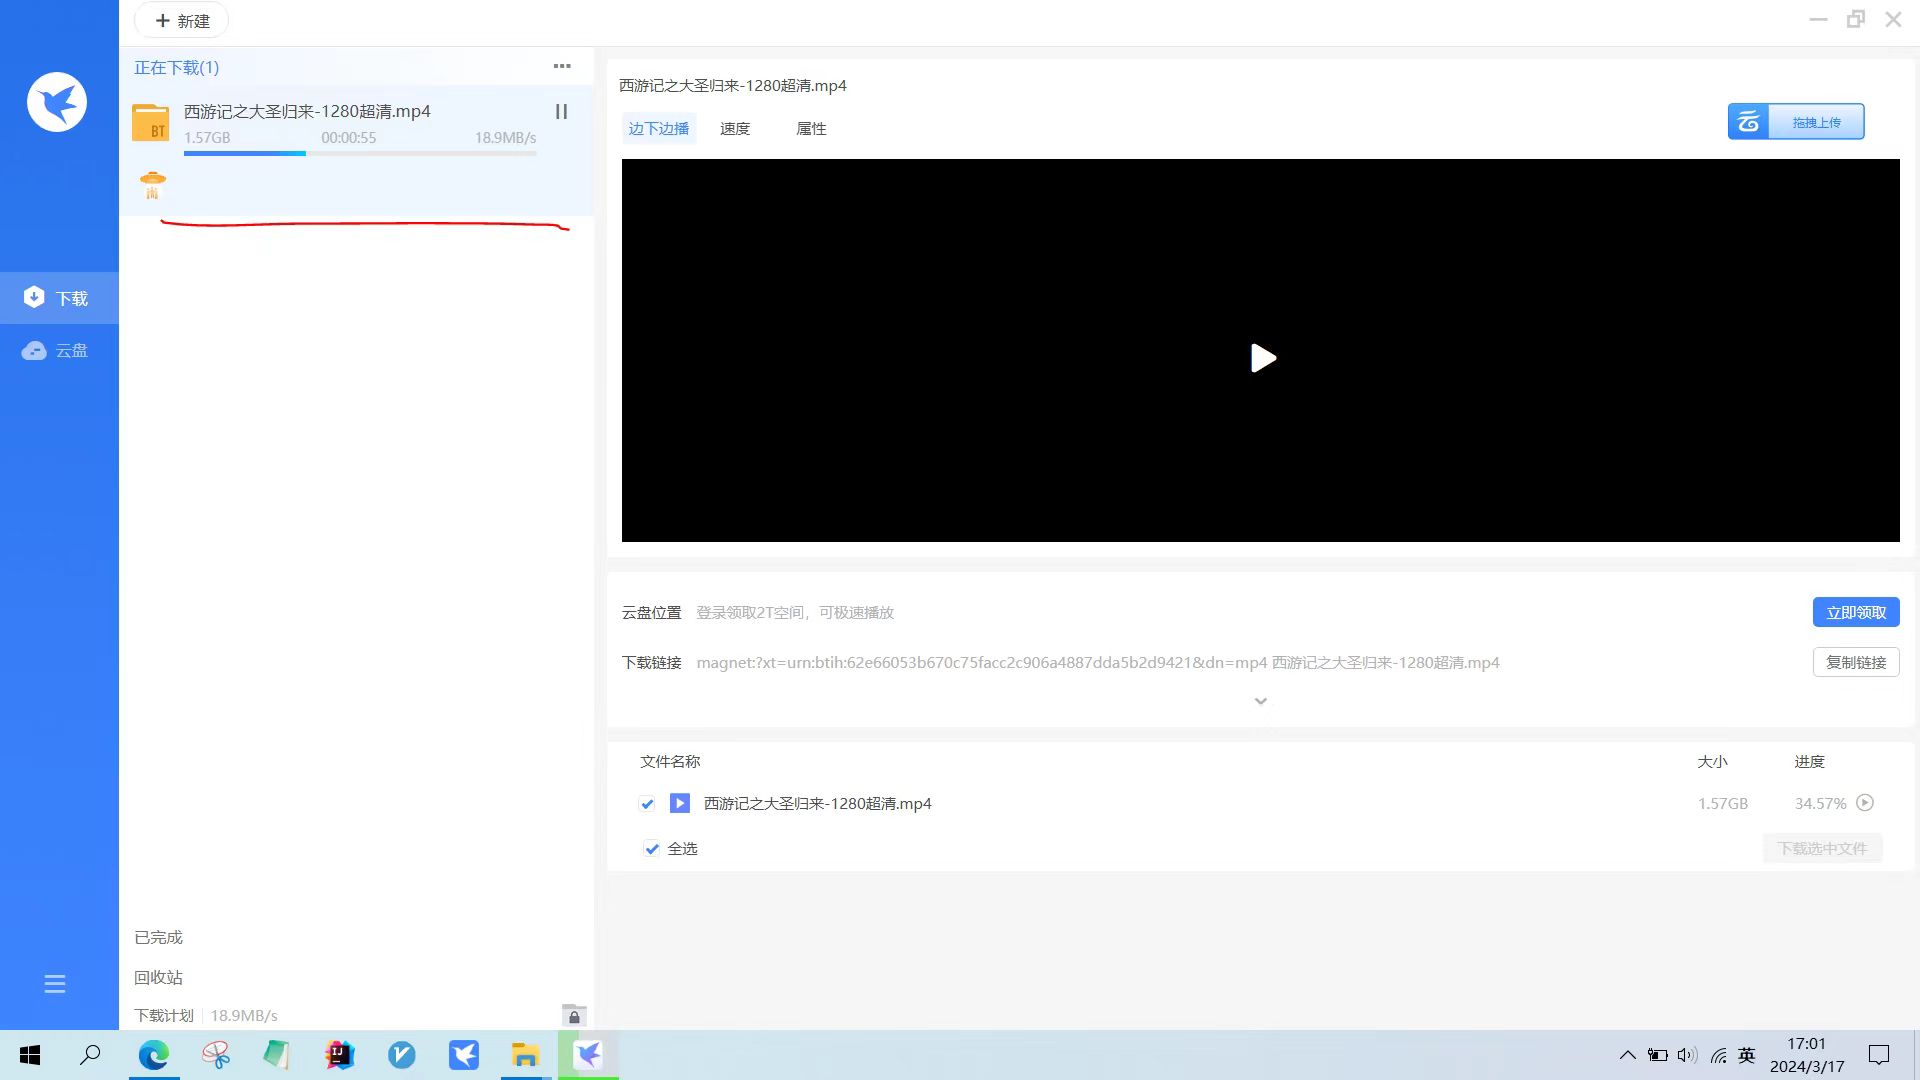Click the private folder lock icon
The width and height of the screenshot is (1920, 1080).
574,1015
